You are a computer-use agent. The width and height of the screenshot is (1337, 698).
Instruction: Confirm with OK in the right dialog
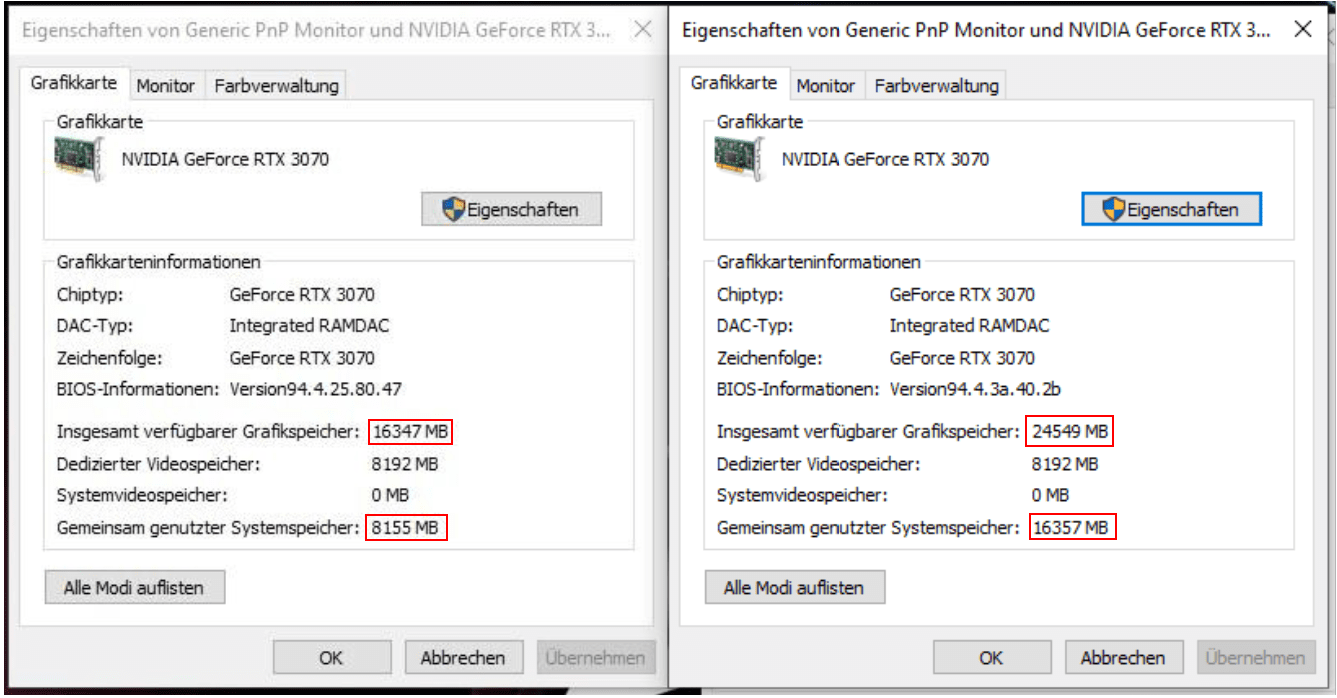(991, 658)
